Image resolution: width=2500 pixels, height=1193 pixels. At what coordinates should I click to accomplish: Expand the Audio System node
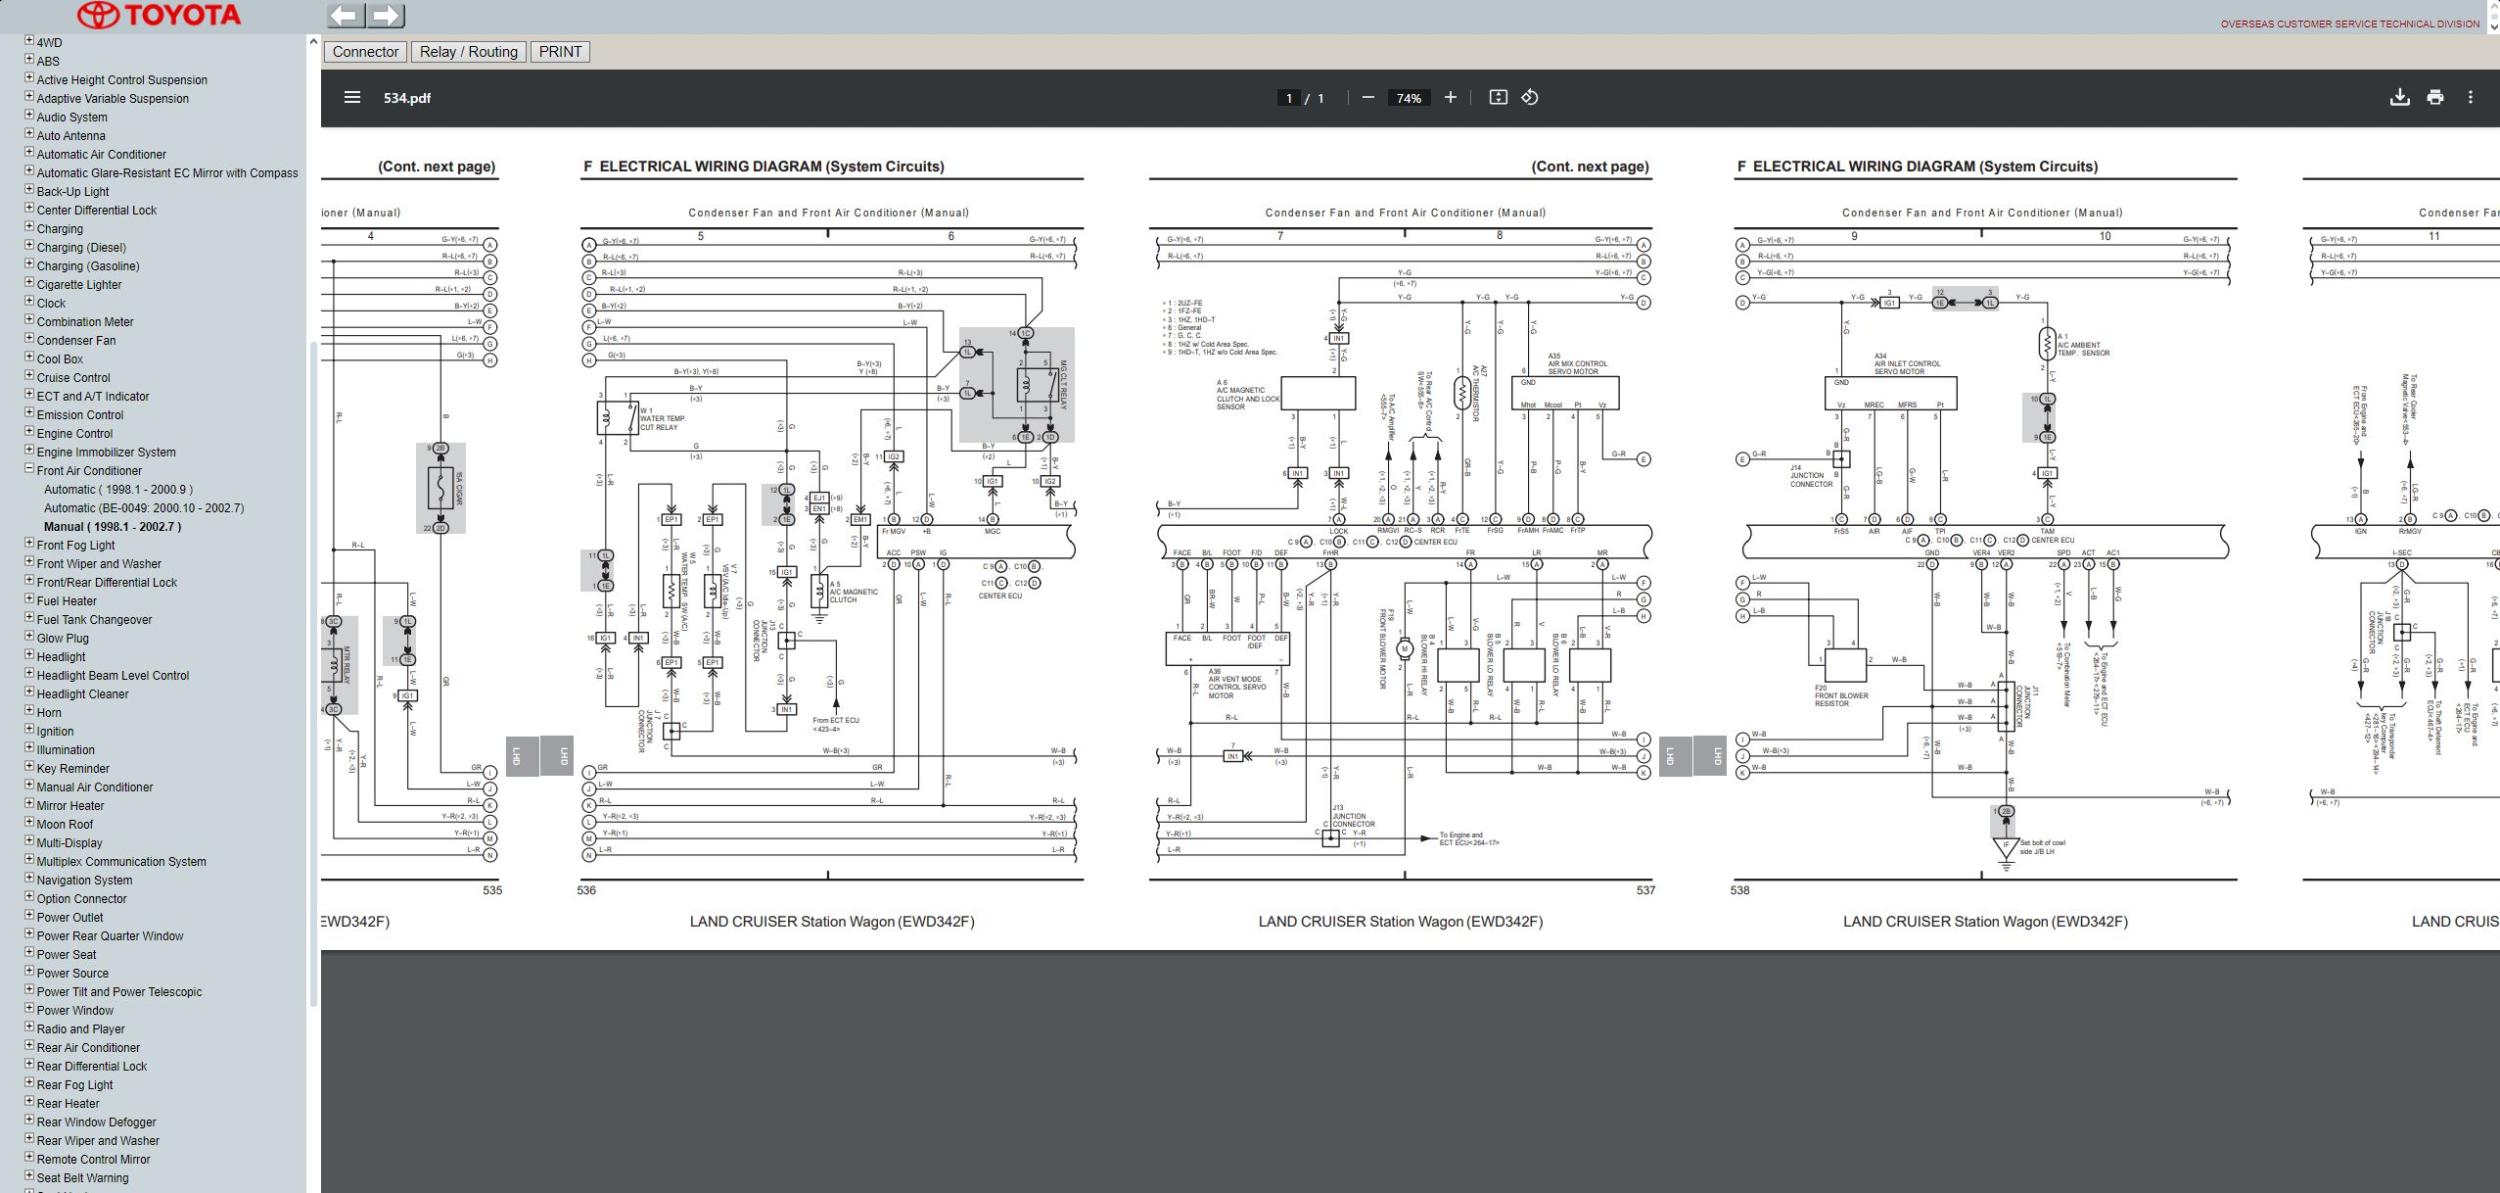click(29, 116)
